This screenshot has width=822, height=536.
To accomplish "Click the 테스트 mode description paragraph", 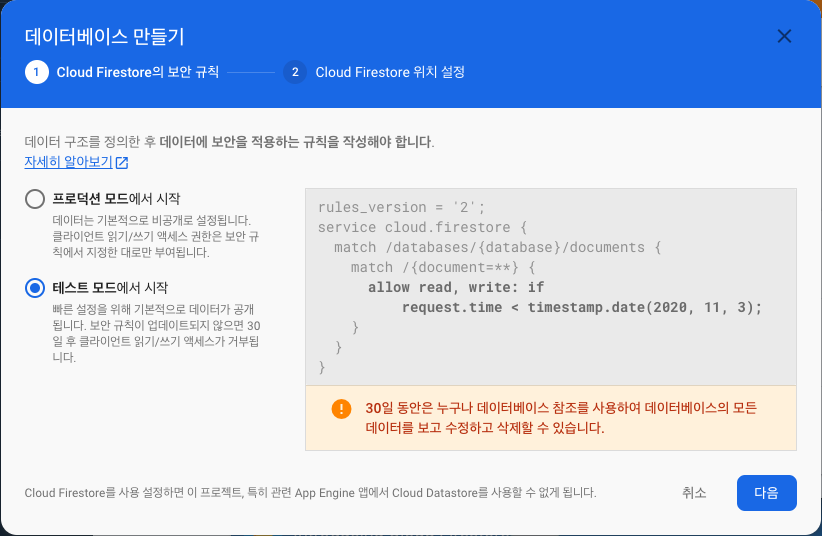I will point(156,333).
